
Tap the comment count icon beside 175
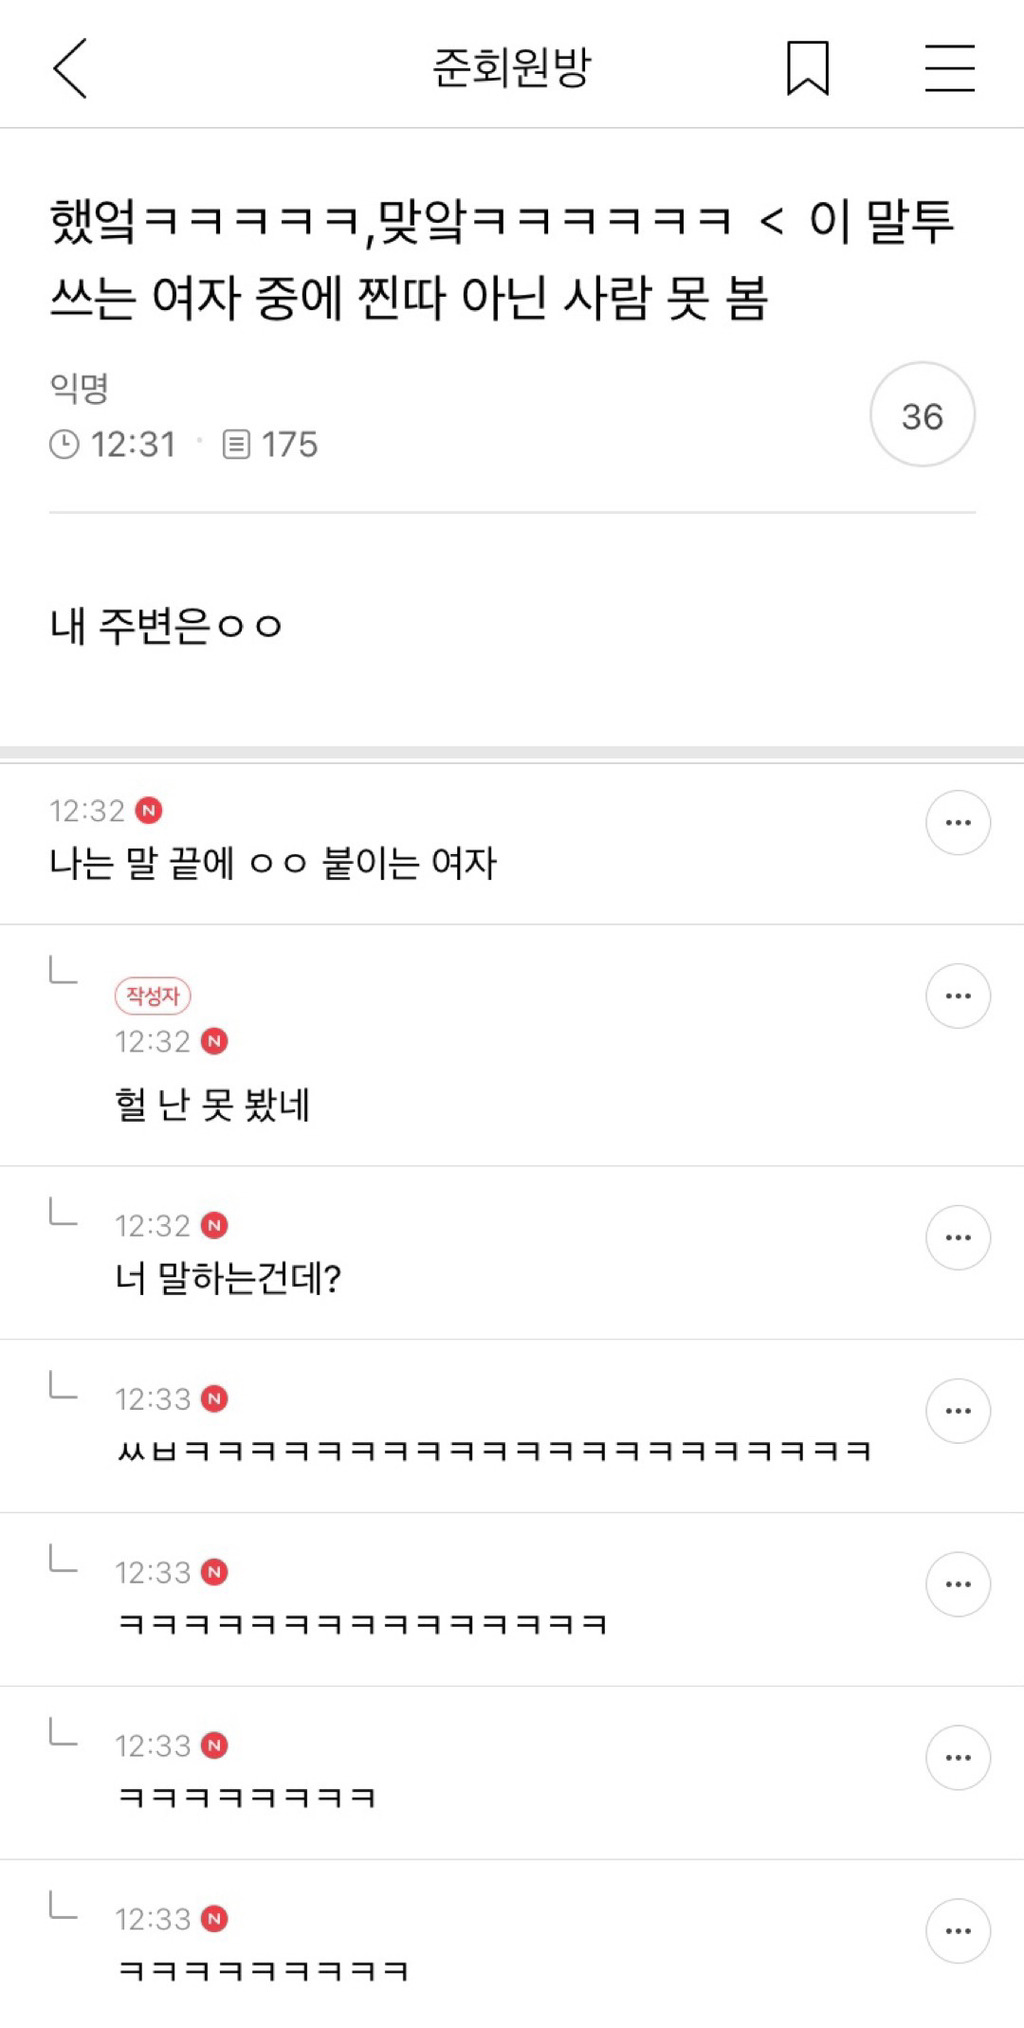(x=236, y=444)
